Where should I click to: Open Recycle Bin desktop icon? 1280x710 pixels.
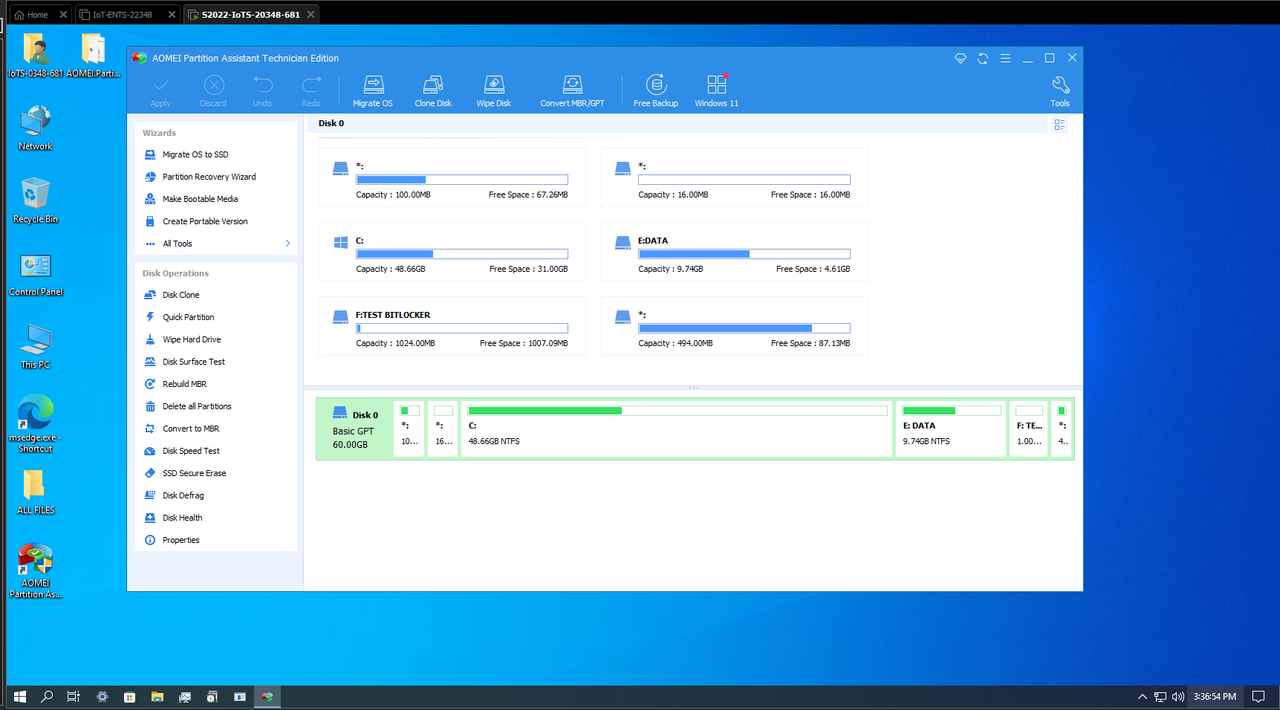(35, 200)
